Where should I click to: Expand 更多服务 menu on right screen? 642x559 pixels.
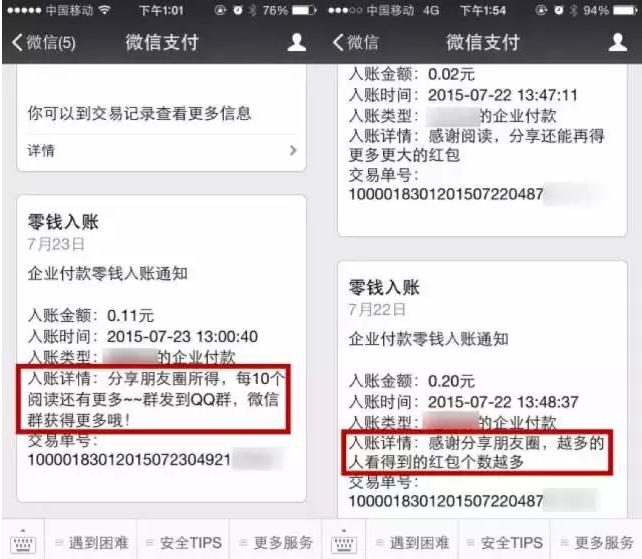coord(597,543)
